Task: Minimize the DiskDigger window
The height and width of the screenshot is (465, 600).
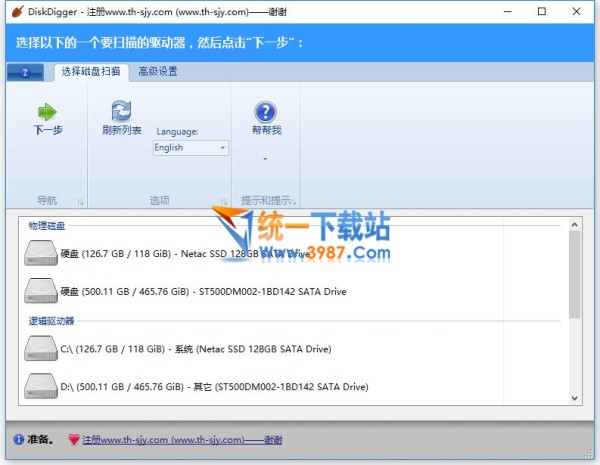Action: click(x=507, y=11)
